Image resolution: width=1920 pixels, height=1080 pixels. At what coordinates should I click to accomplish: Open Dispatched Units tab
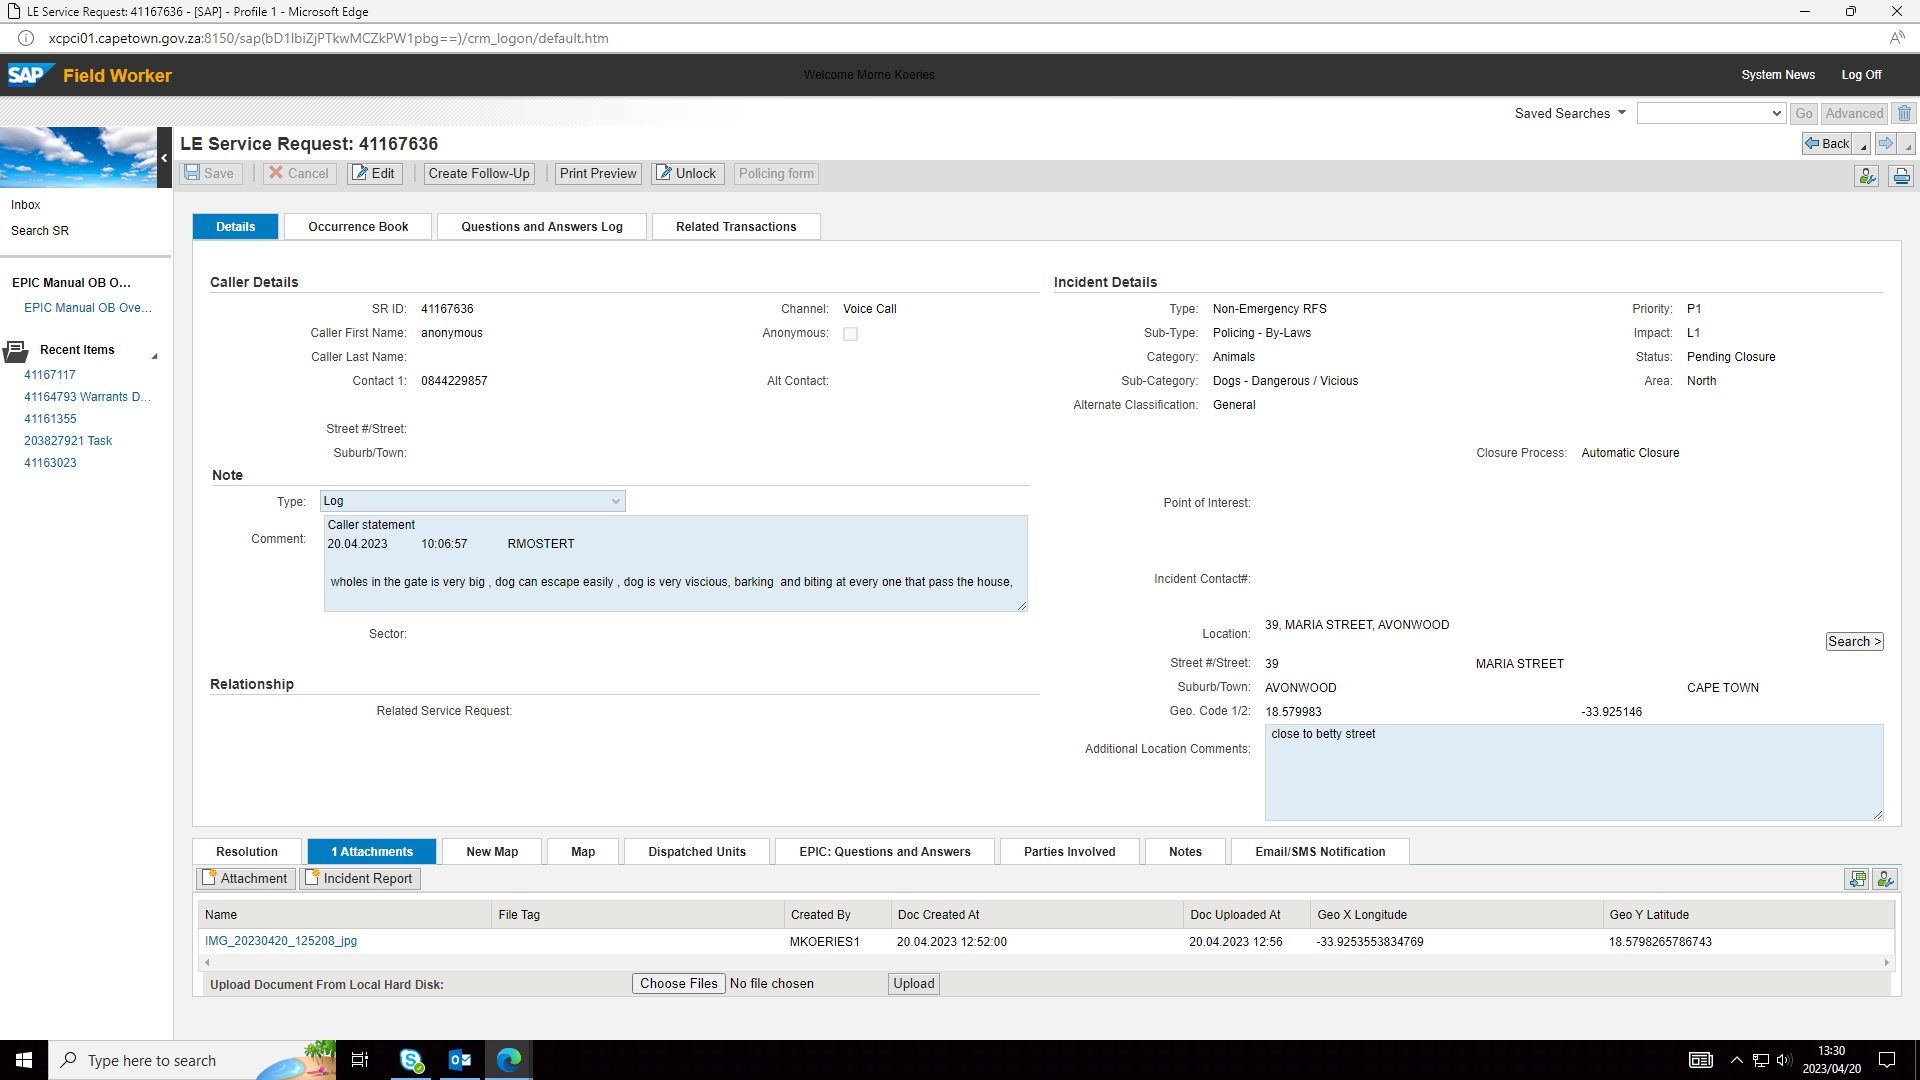(x=697, y=851)
